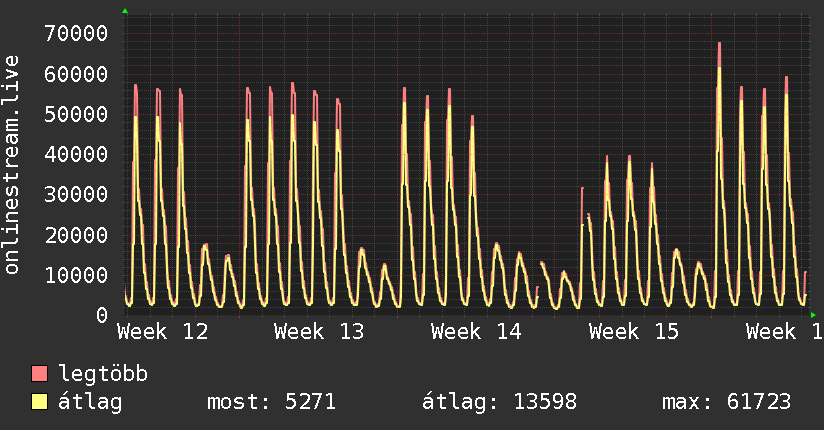Select the legtöbb legend label
This screenshot has height=430, width=824.
[103, 373]
